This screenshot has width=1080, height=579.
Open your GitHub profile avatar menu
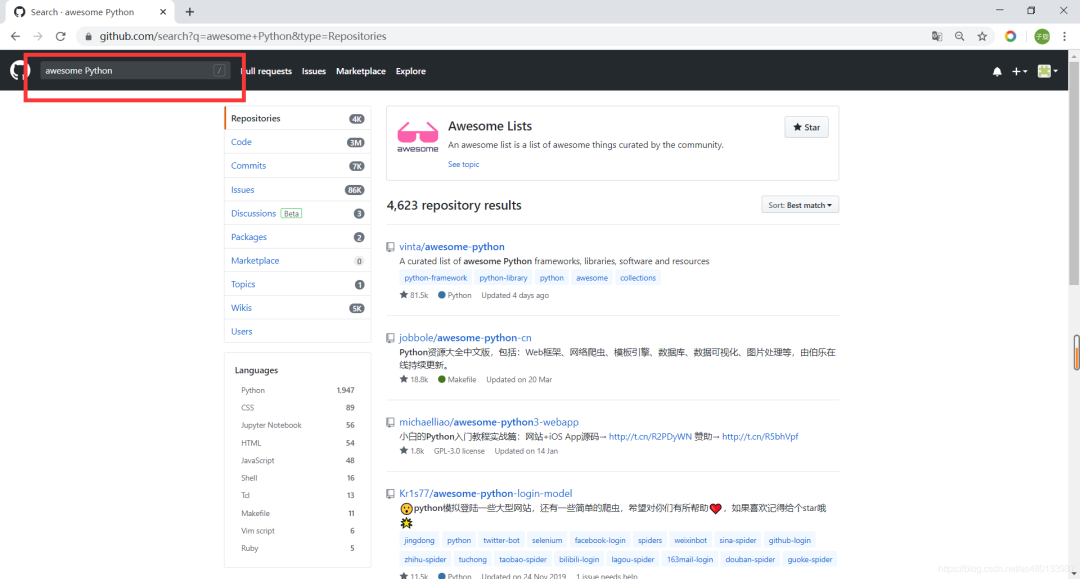pos(1043,71)
